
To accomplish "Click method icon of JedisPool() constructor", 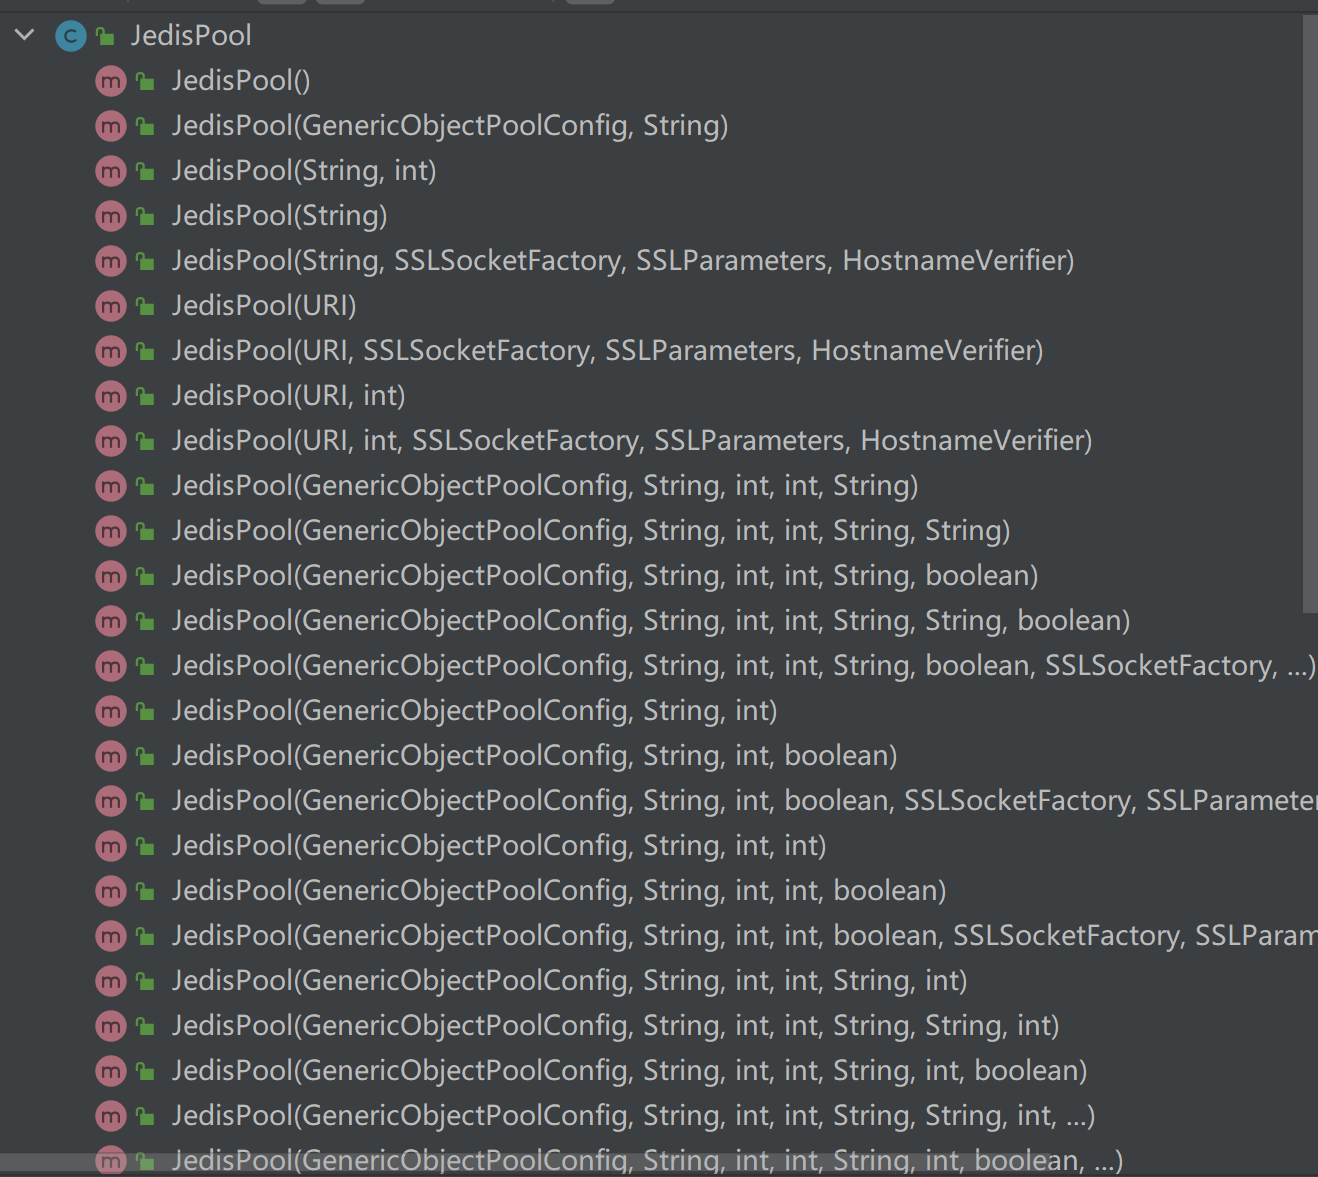I will (x=110, y=81).
